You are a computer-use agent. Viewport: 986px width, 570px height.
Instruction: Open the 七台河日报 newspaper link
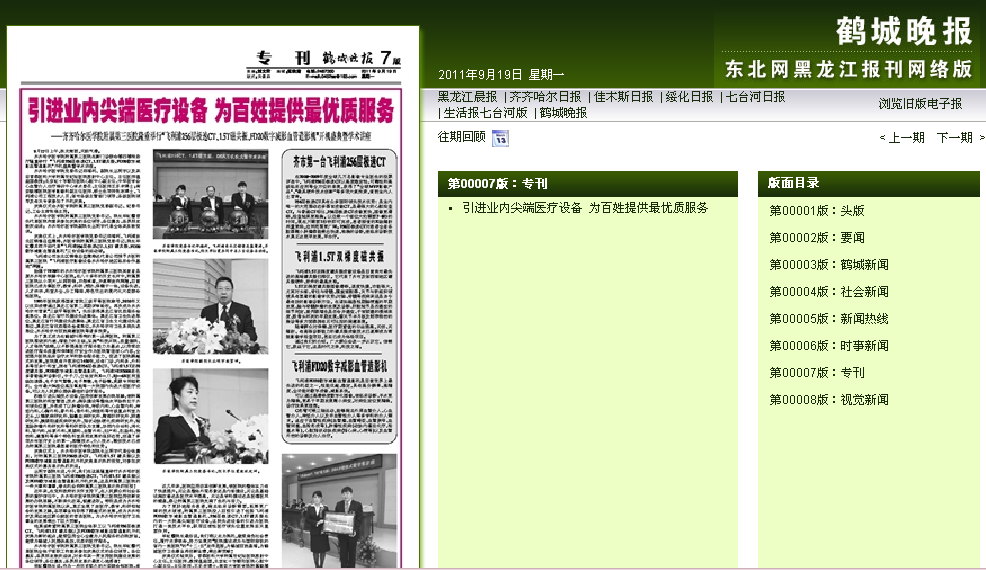click(x=755, y=97)
